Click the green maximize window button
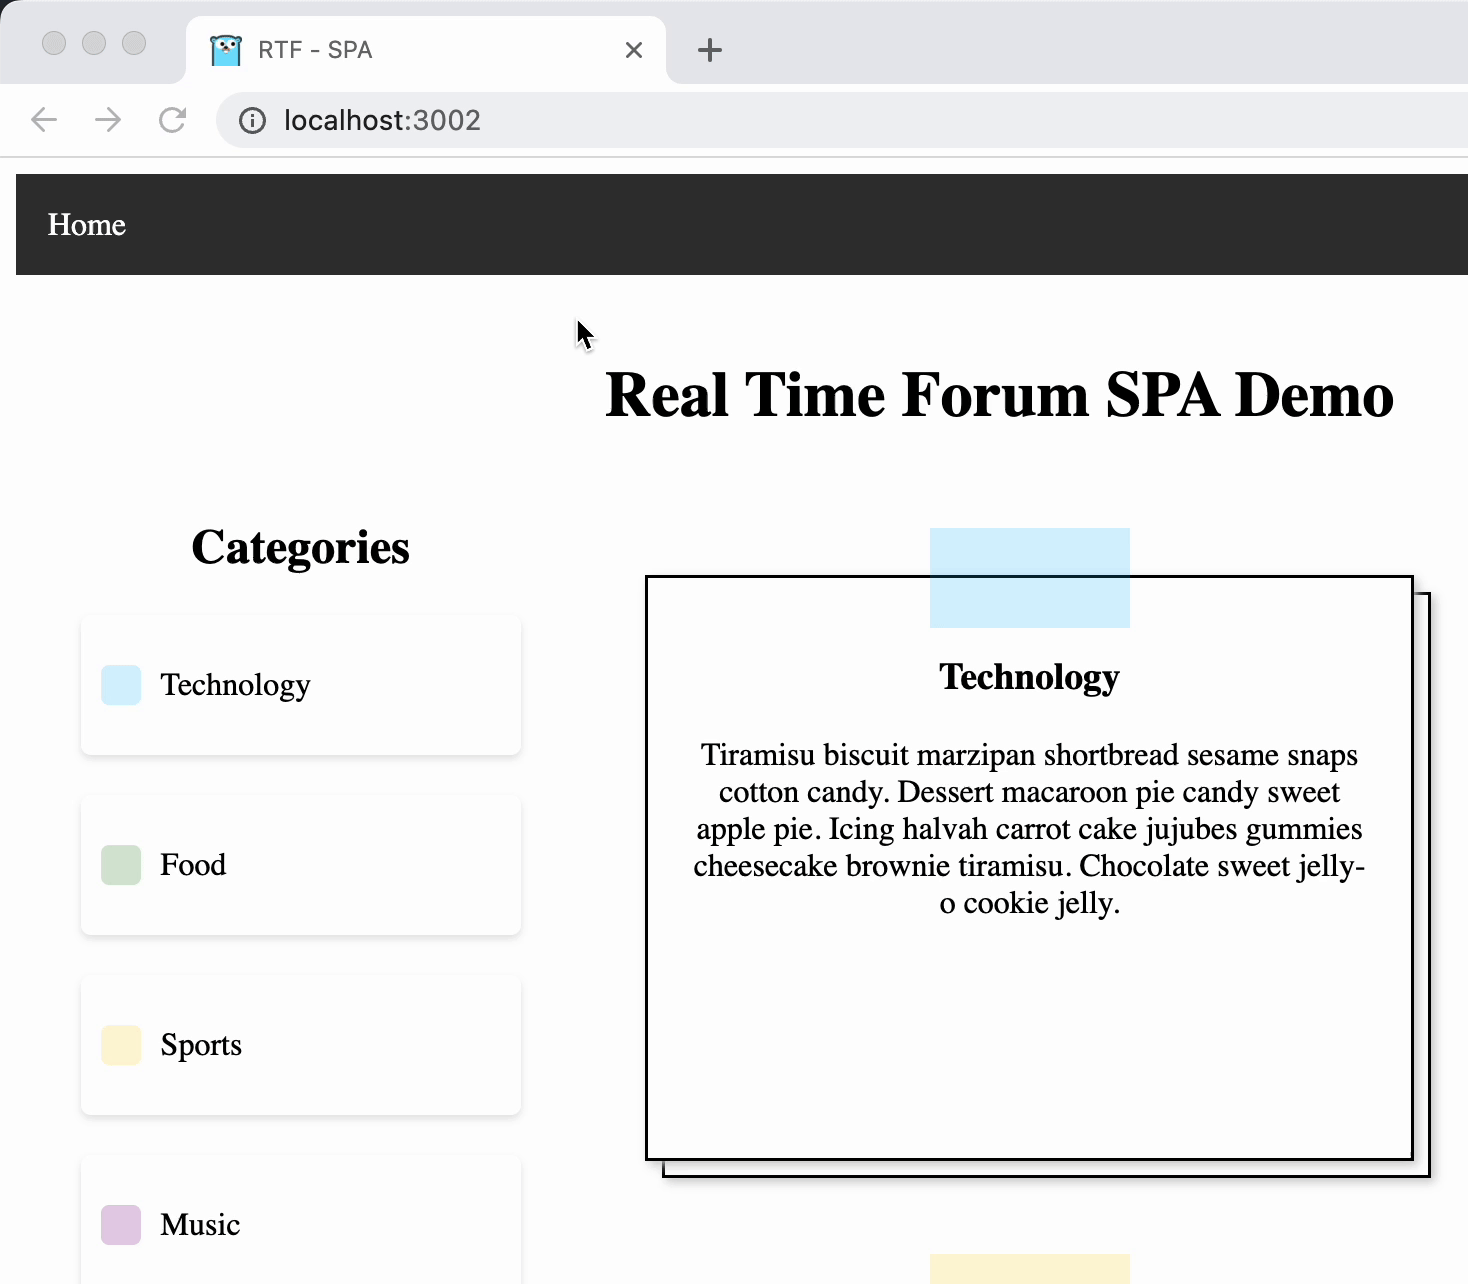Screen dimensions: 1468x1284 [134, 43]
